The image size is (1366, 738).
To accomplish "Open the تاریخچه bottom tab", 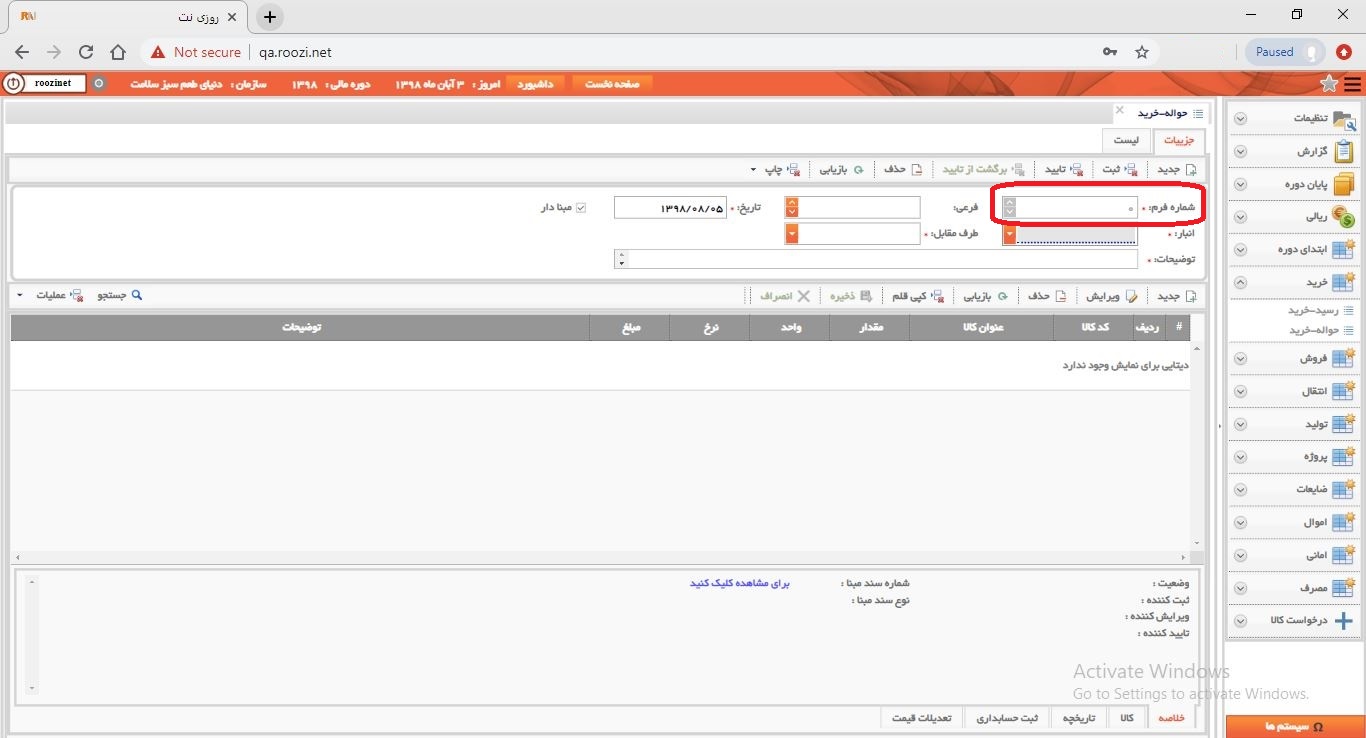I will 1078,718.
